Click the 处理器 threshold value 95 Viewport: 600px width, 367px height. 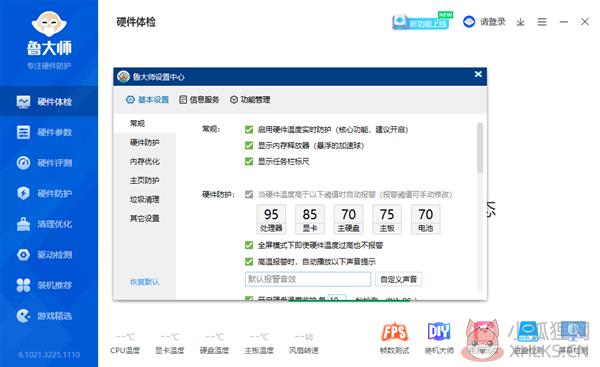coord(271,214)
